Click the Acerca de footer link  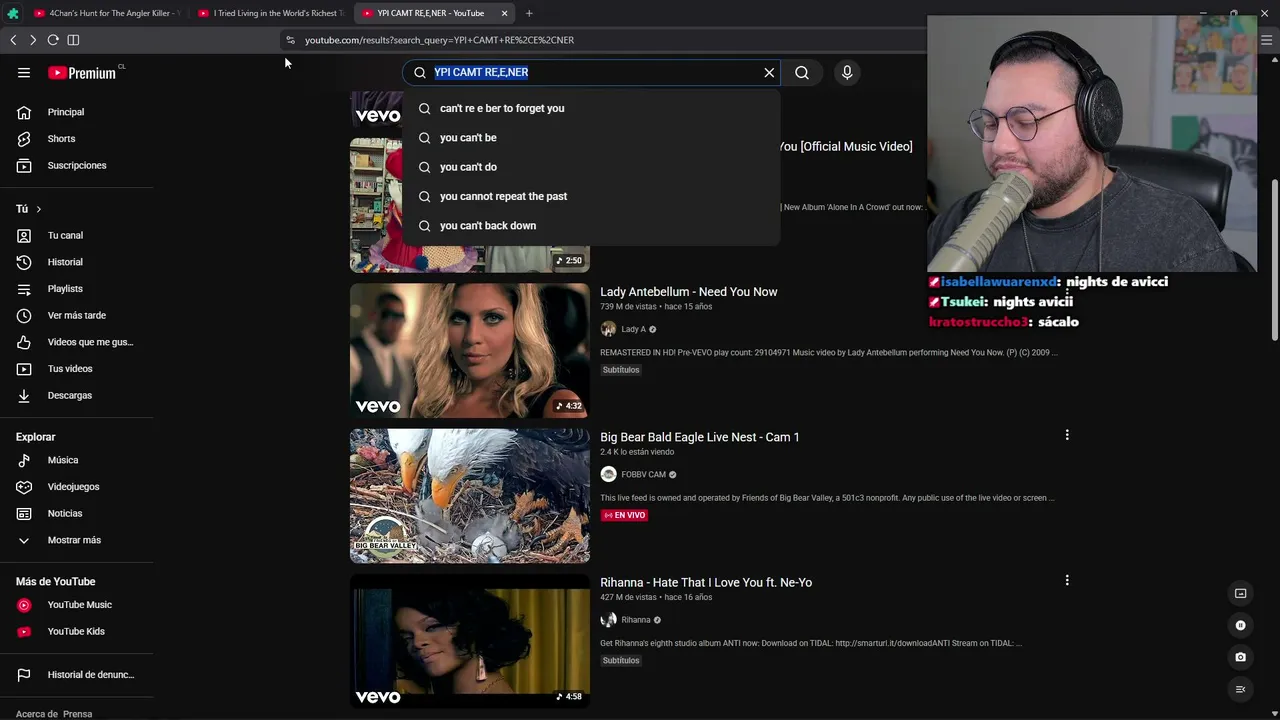(37, 714)
